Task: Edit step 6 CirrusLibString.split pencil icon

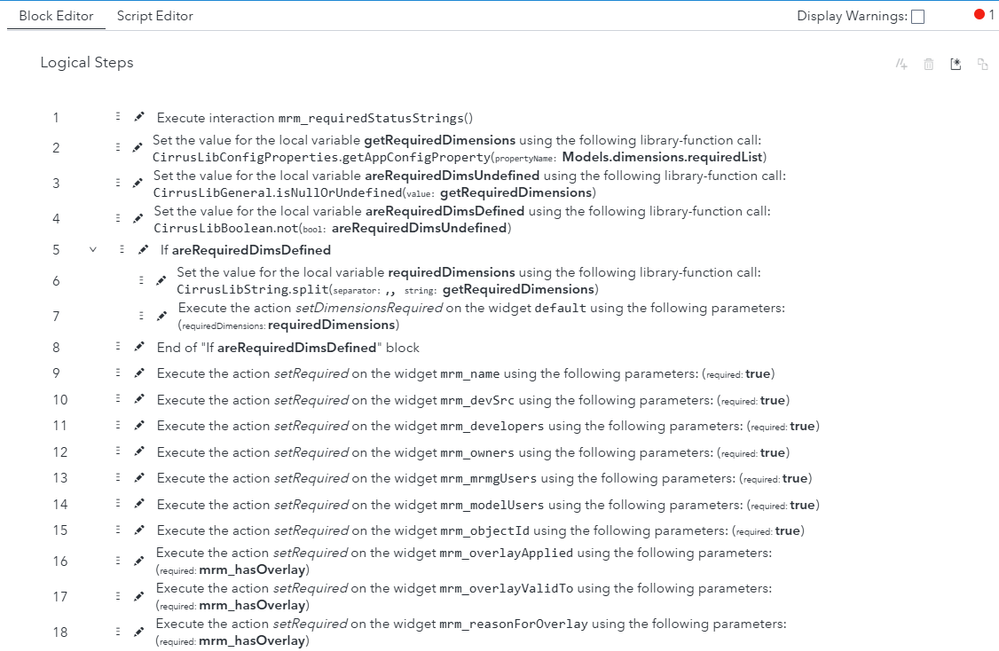Action: [x=161, y=280]
